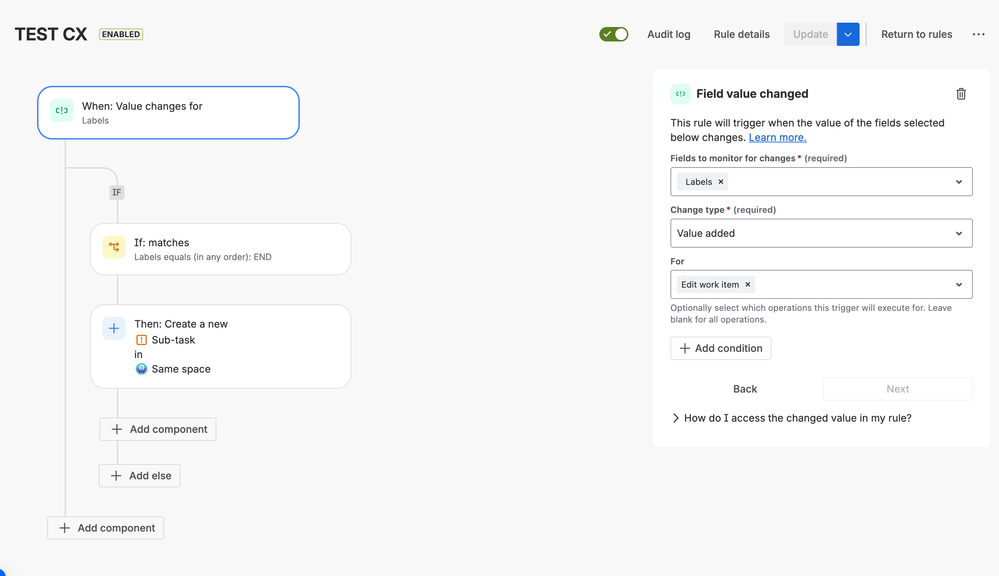Image resolution: width=999 pixels, height=576 pixels.
Task: Click the TEST CX rule title
Action: (51, 34)
